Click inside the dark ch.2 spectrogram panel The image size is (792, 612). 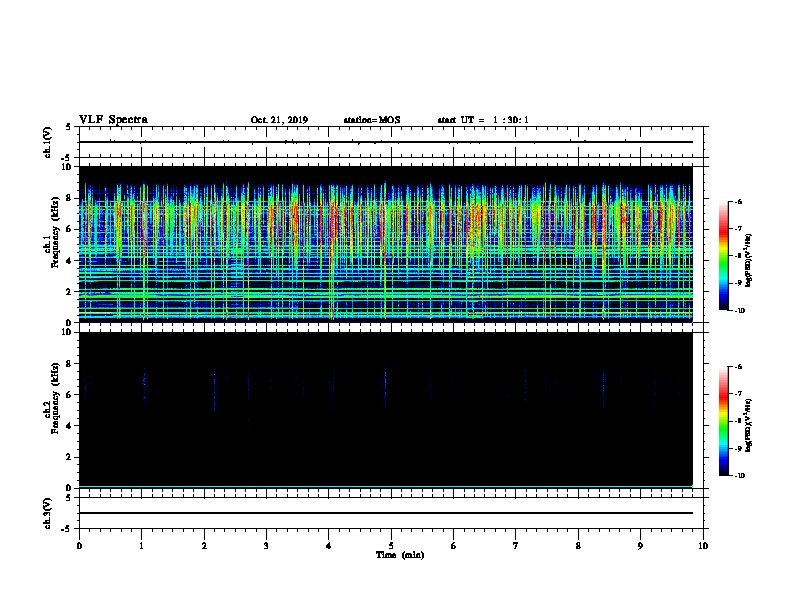click(x=385, y=410)
